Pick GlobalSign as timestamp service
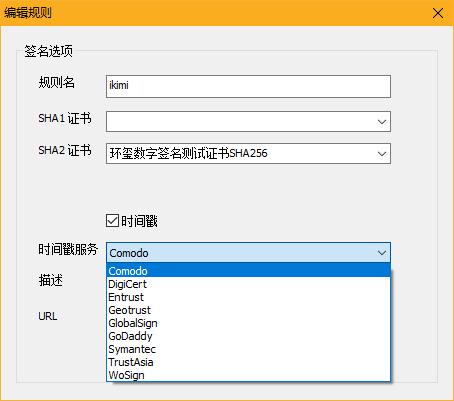 [248, 323]
